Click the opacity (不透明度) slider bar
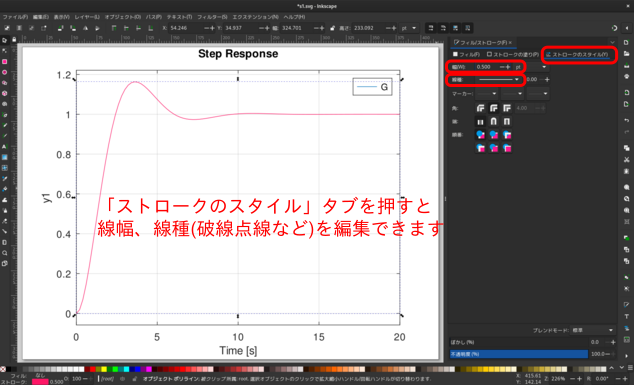 click(519, 354)
